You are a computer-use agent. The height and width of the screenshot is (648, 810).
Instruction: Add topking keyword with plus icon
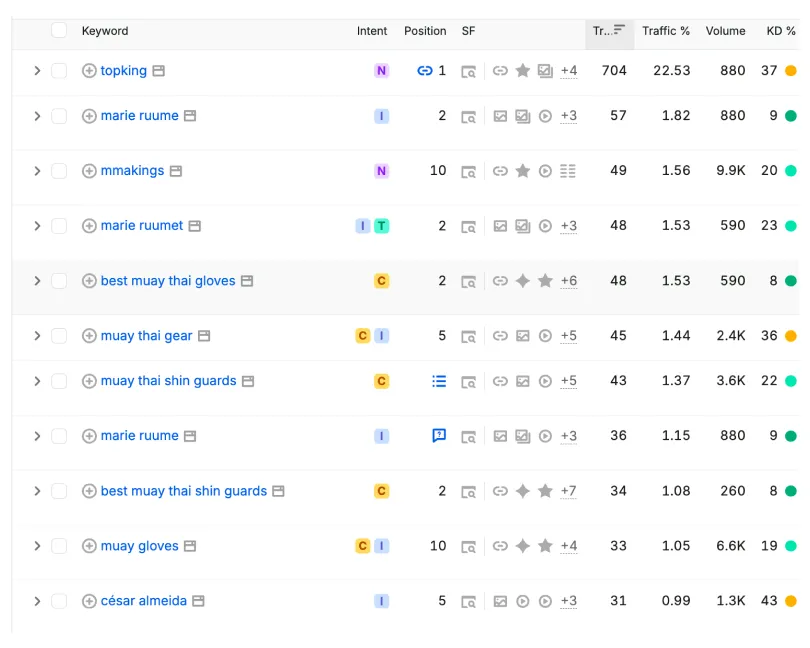pos(89,71)
